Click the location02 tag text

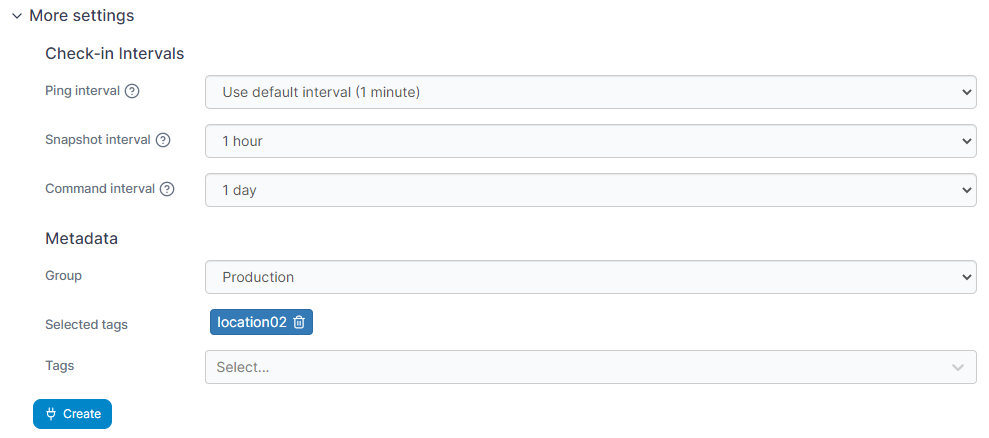pyautogui.click(x=251, y=322)
